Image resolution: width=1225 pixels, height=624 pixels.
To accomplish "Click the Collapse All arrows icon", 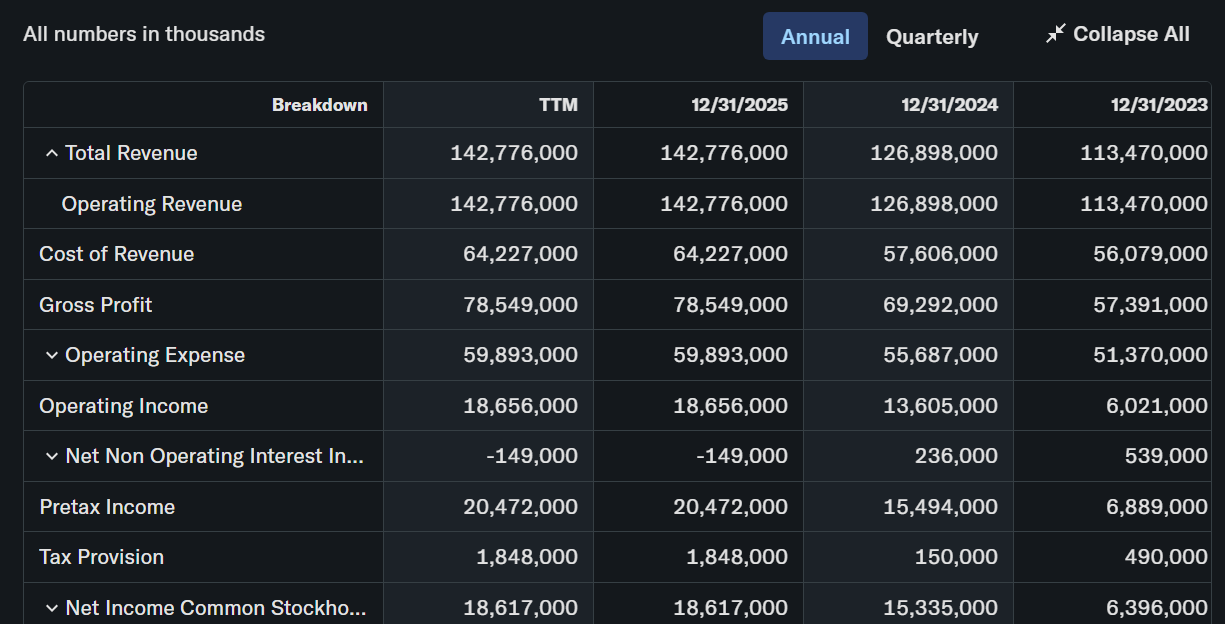I will pos(1055,34).
